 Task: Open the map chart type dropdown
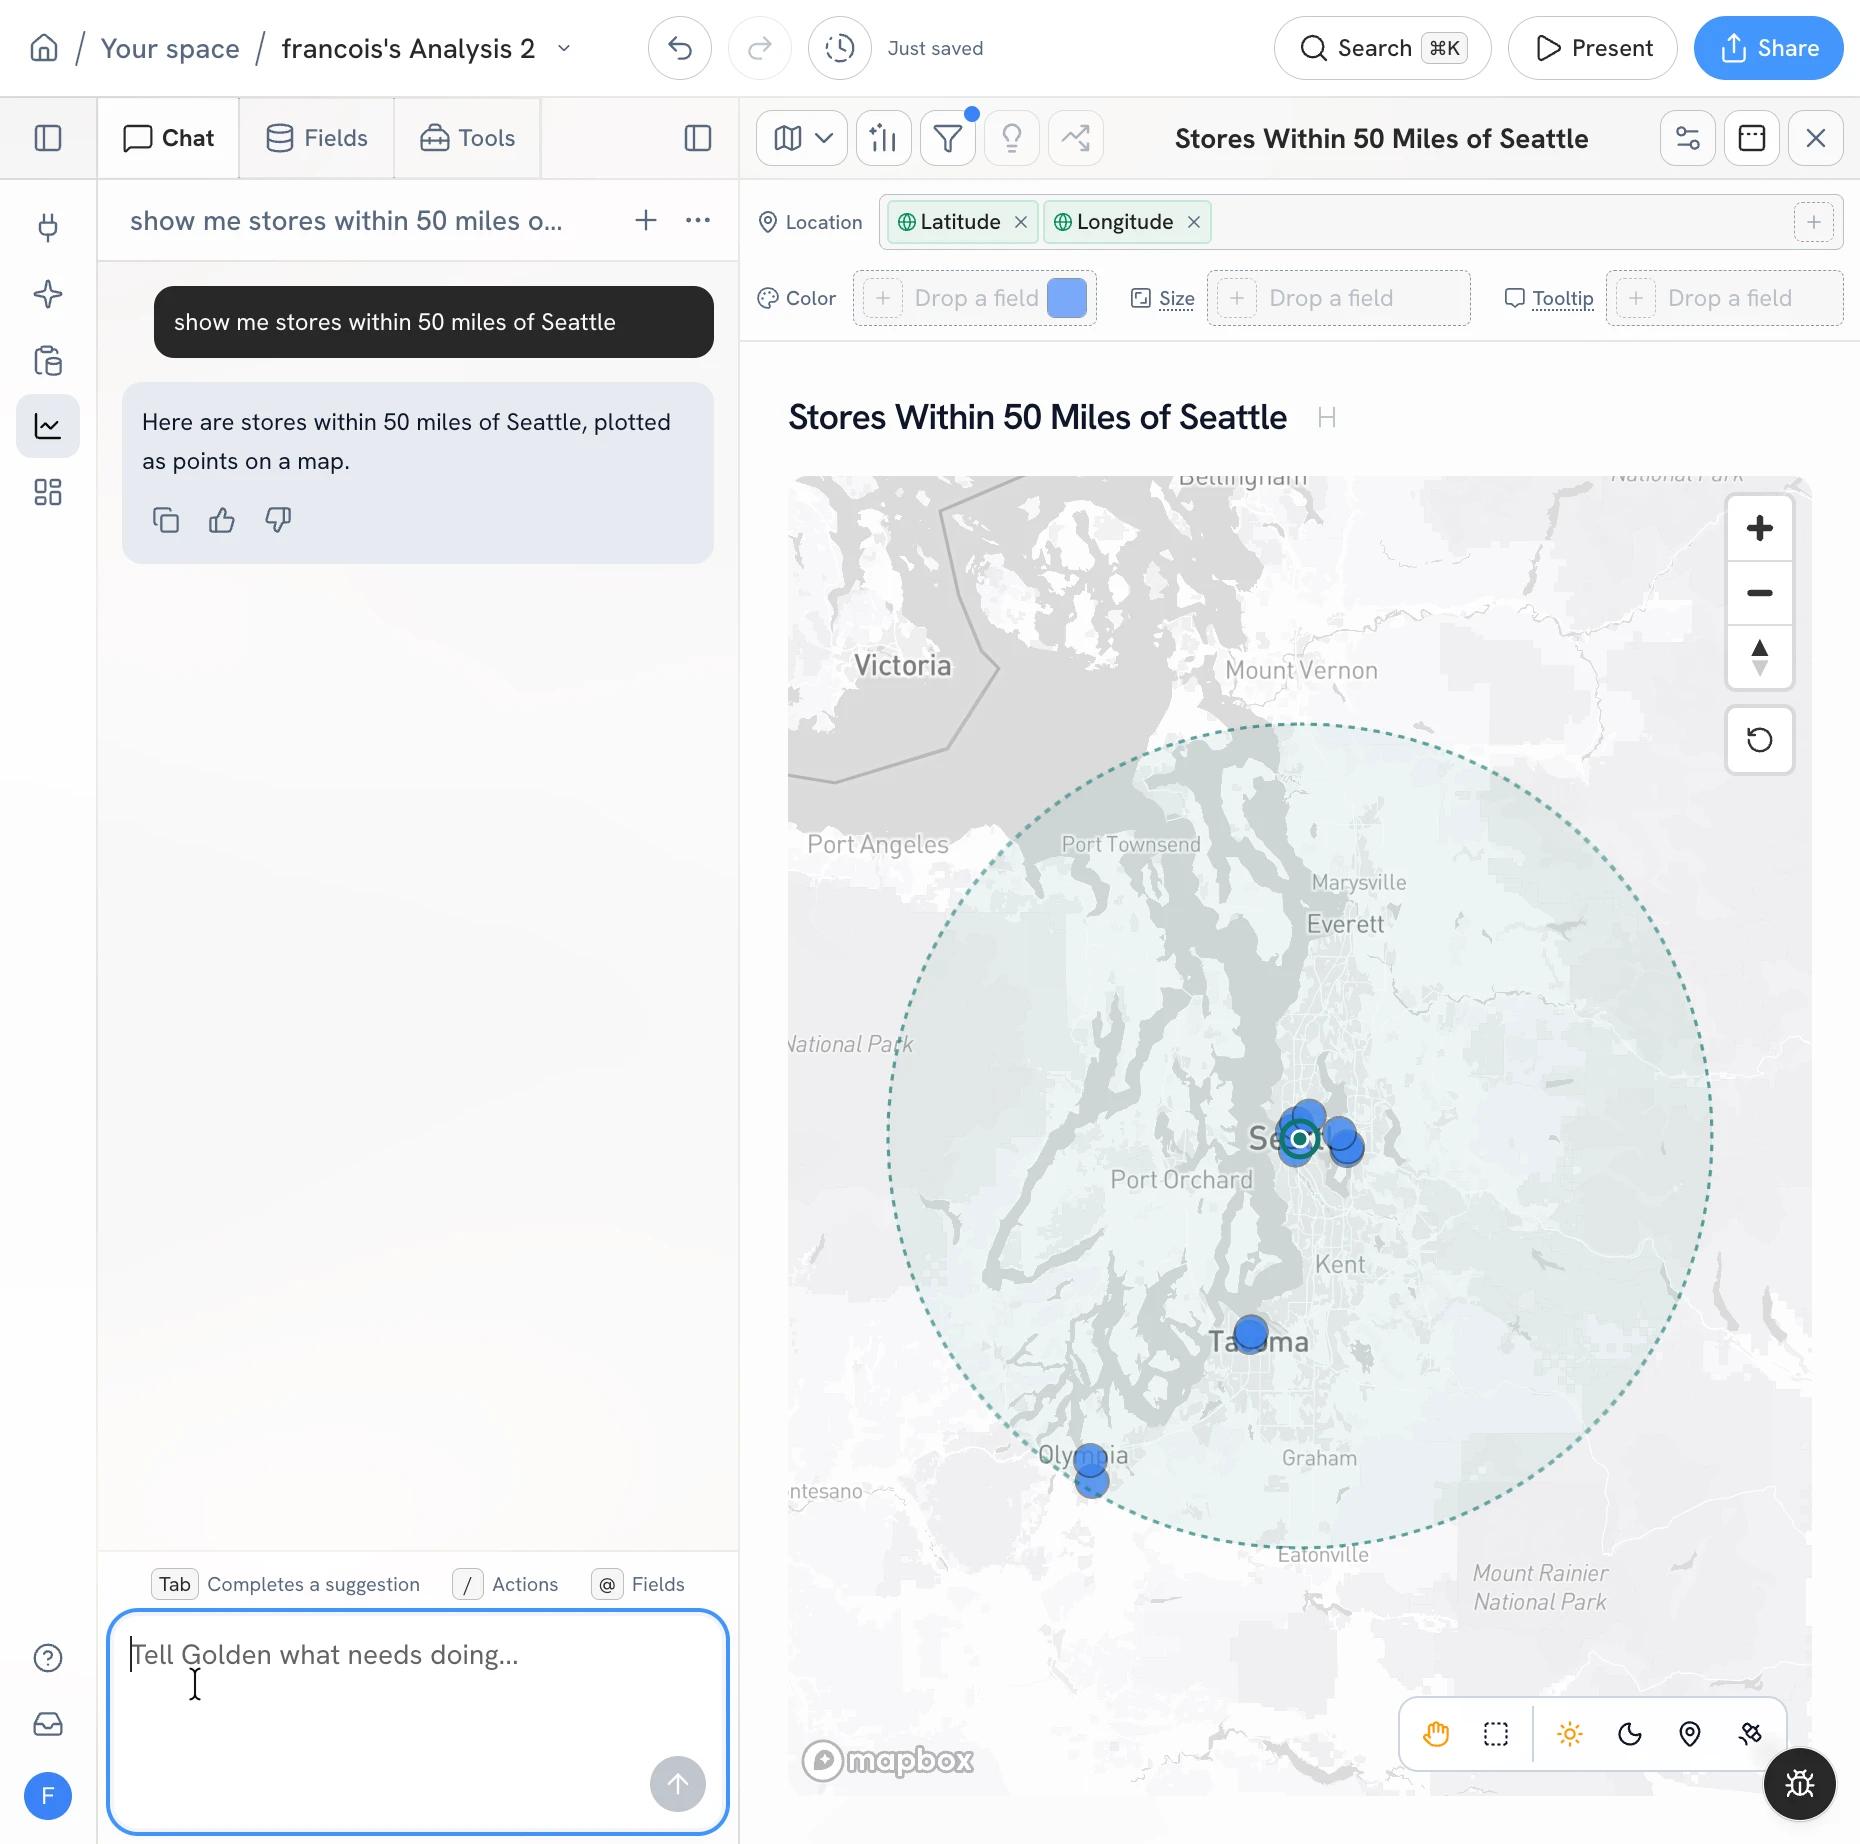click(x=802, y=138)
